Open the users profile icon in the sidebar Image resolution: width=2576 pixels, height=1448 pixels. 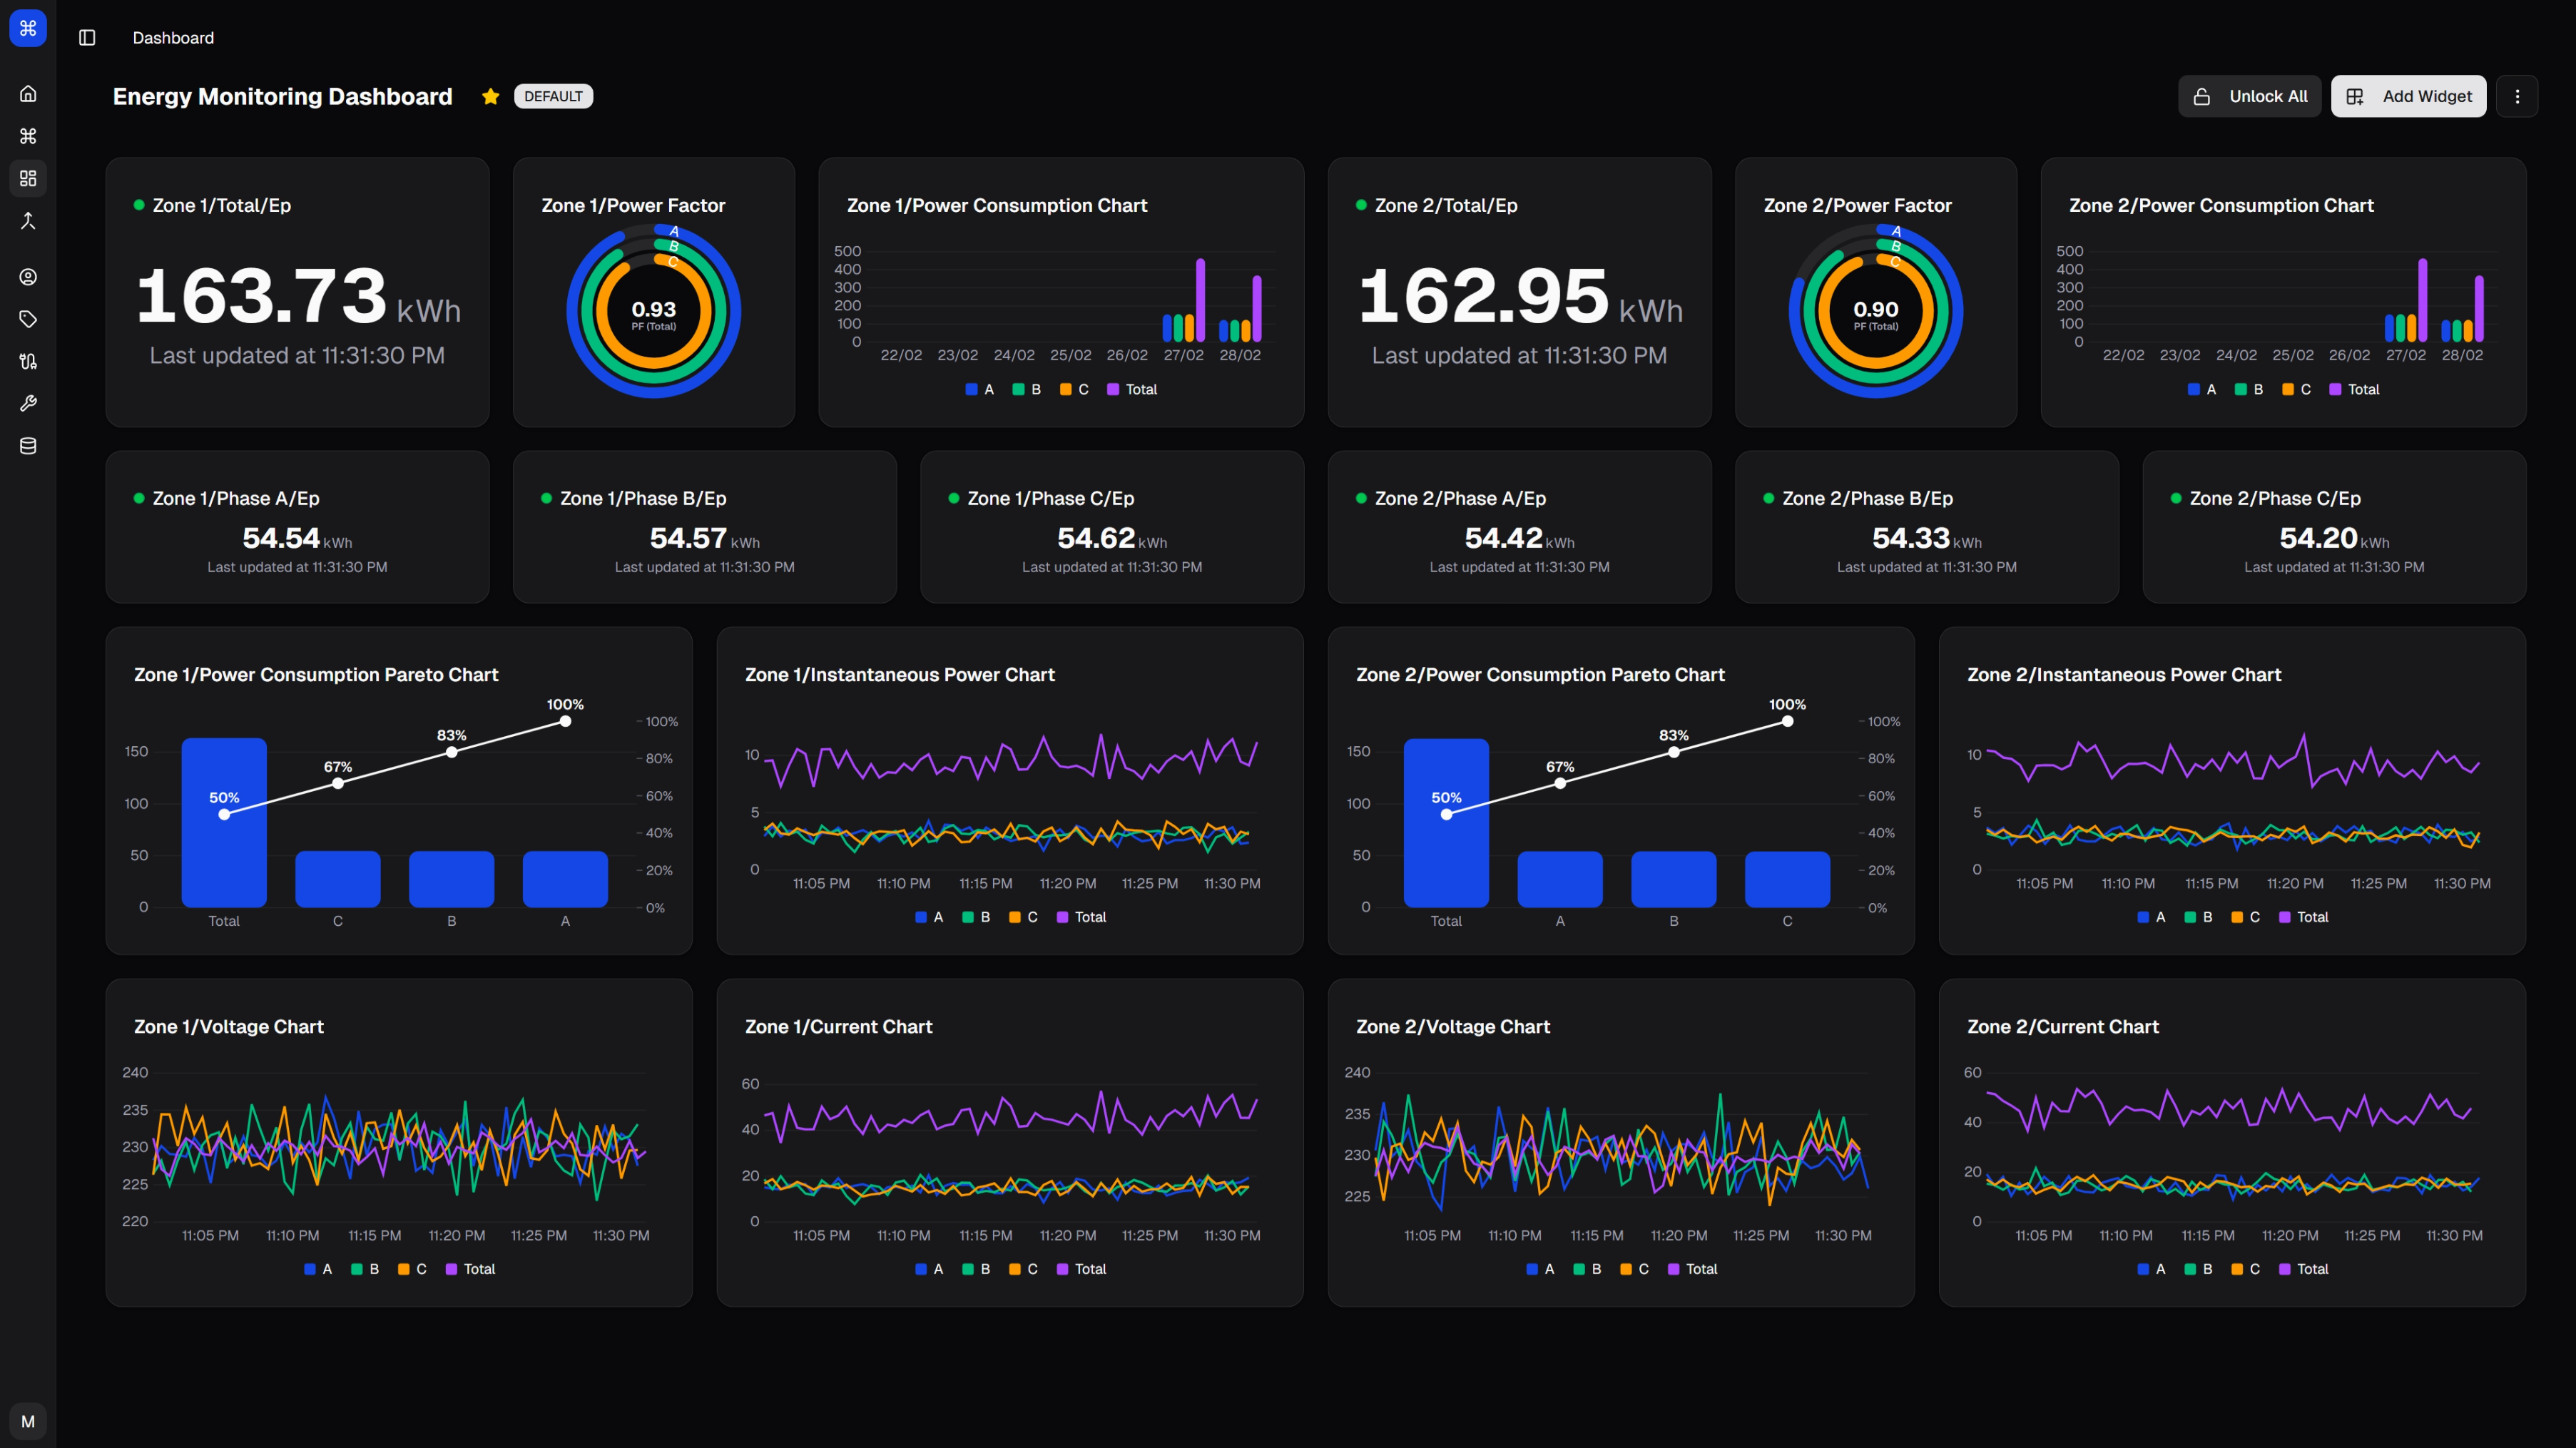(28, 277)
